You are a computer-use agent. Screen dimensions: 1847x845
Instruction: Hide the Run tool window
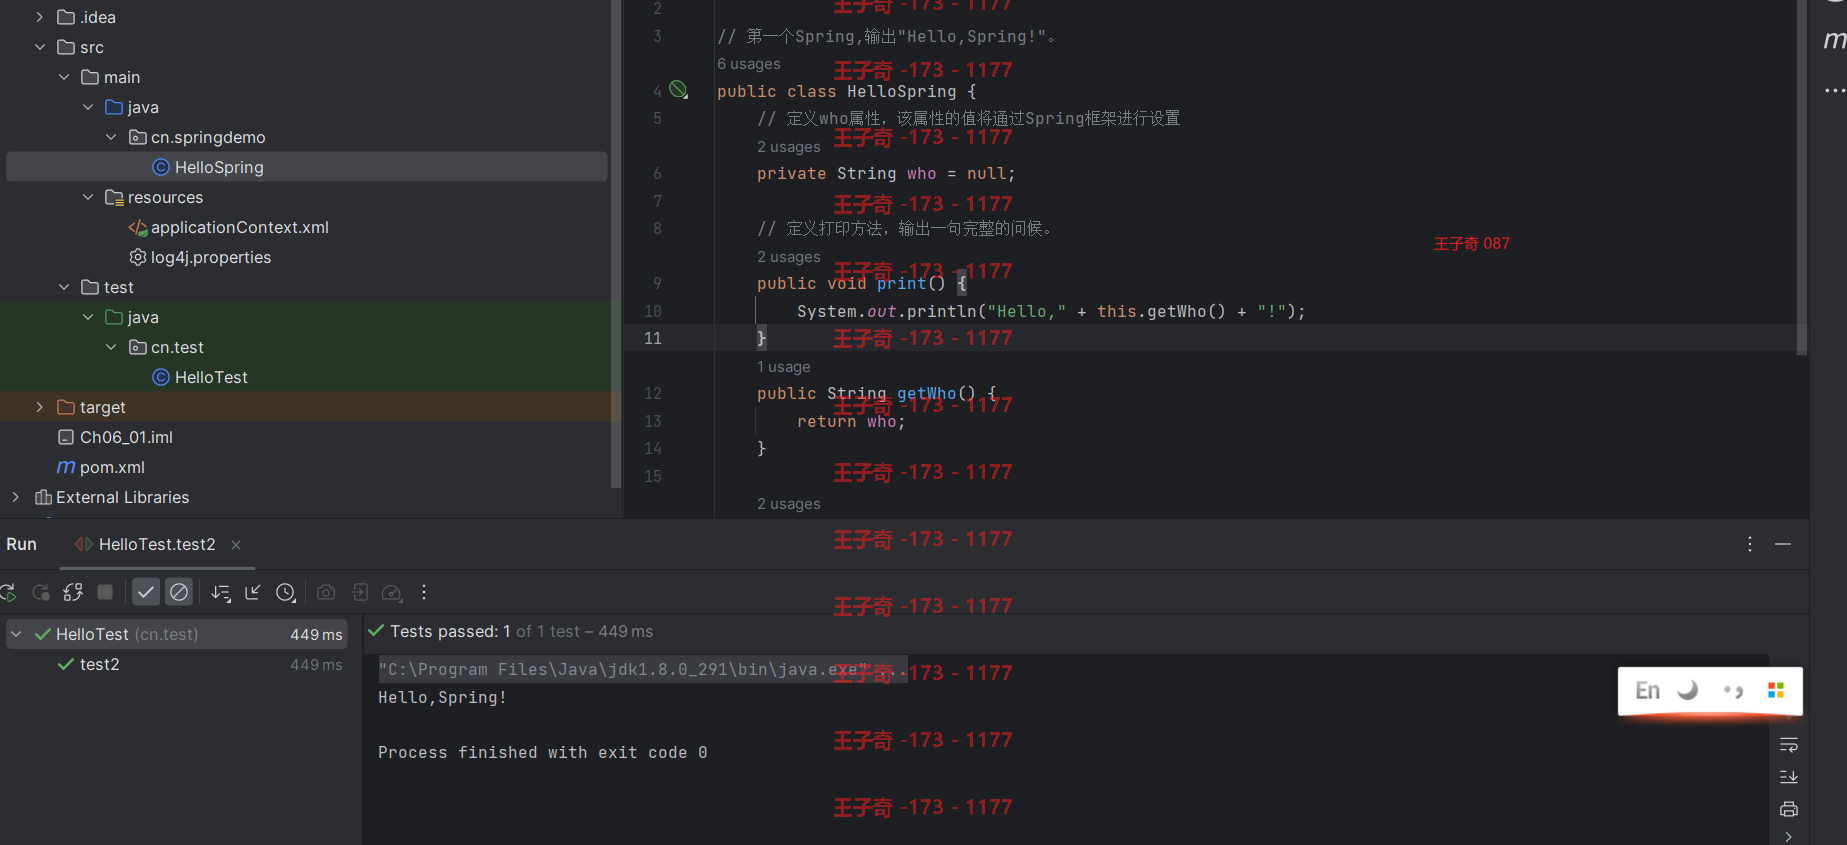(x=1783, y=544)
